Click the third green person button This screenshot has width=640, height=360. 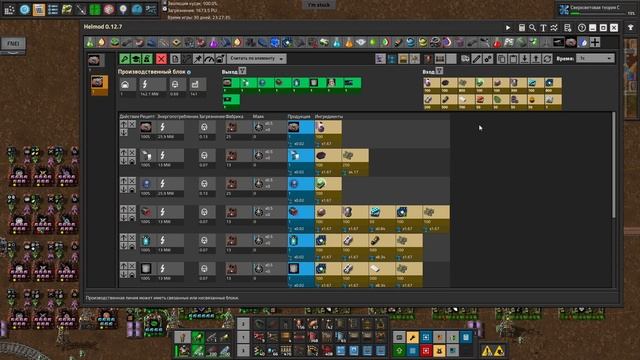(147, 59)
